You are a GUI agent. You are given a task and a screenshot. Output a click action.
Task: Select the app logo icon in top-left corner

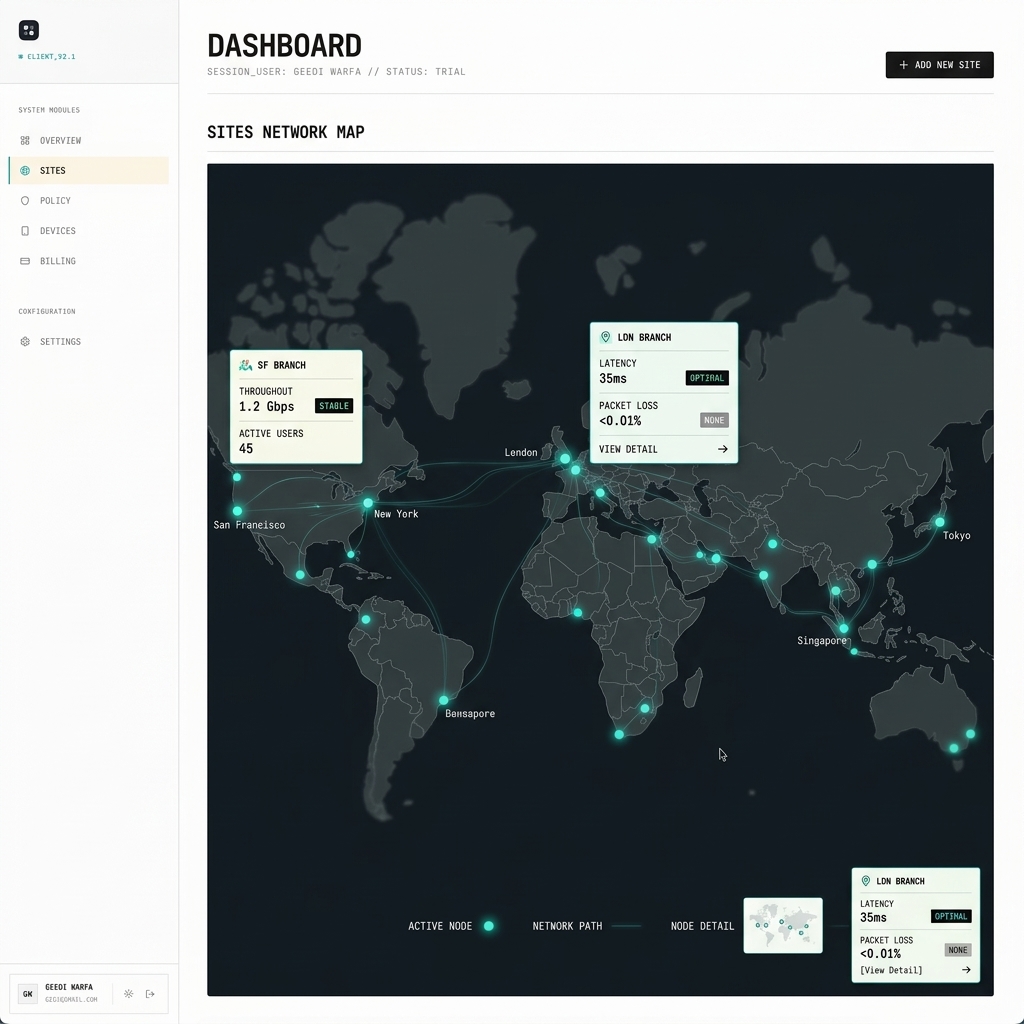[28, 29]
